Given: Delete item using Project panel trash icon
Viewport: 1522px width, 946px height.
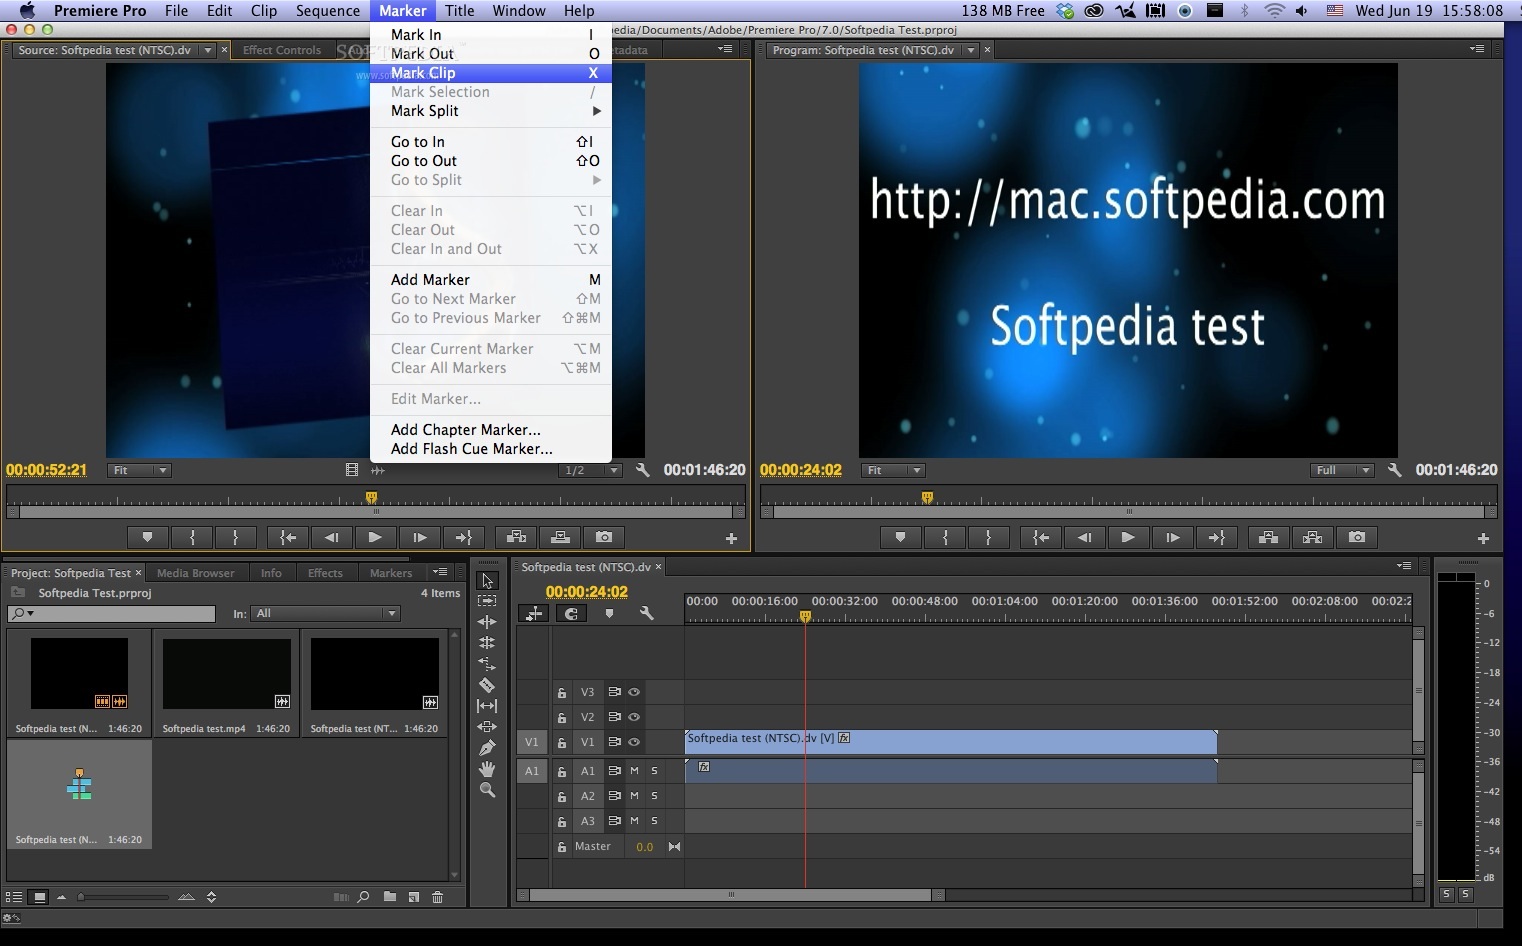Looking at the screenshot, I should pyautogui.click(x=437, y=897).
